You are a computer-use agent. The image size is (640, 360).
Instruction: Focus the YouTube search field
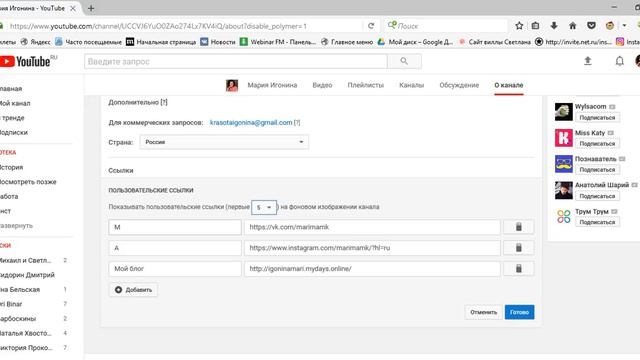(x=236, y=61)
